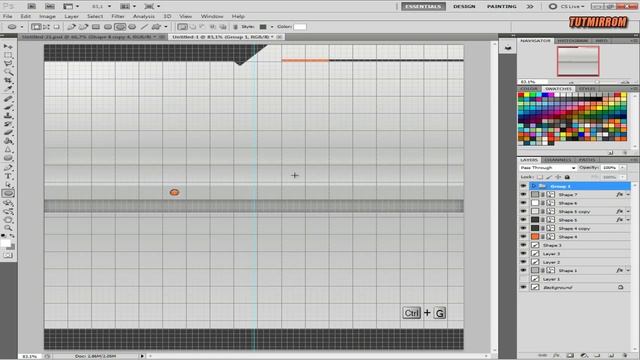This screenshot has width=640, height=360.
Task: Open the File menu
Action: [x=8, y=16]
